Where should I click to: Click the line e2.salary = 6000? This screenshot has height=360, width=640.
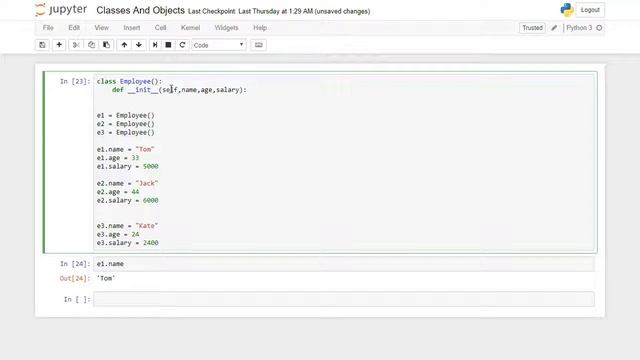(x=128, y=200)
